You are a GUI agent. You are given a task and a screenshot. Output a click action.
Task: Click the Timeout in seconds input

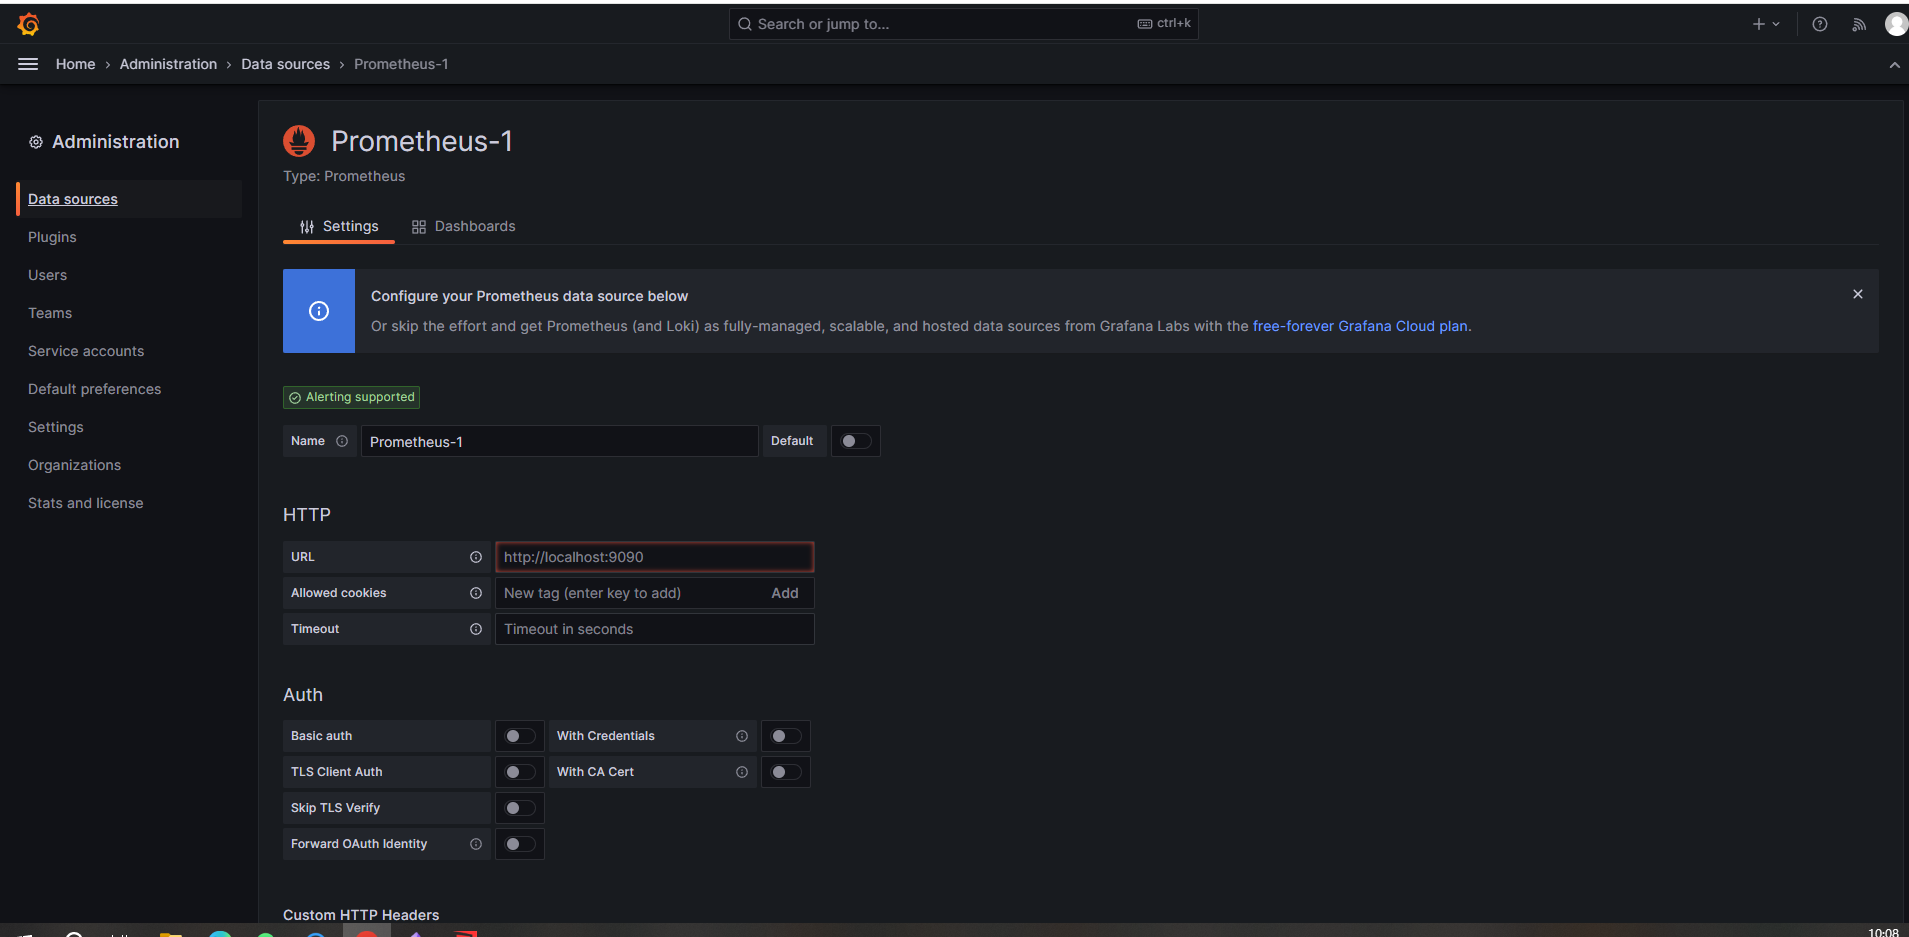(x=654, y=629)
